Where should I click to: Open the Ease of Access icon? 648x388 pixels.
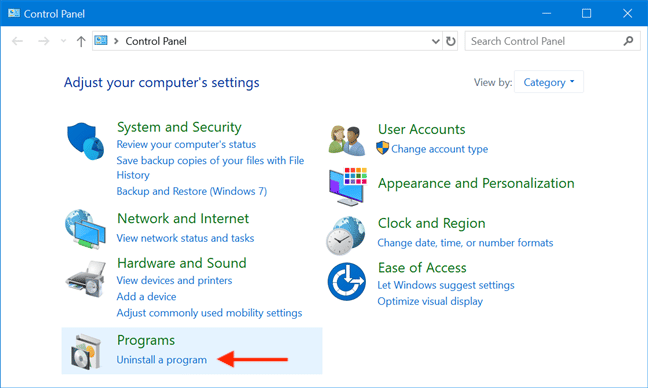(347, 282)
